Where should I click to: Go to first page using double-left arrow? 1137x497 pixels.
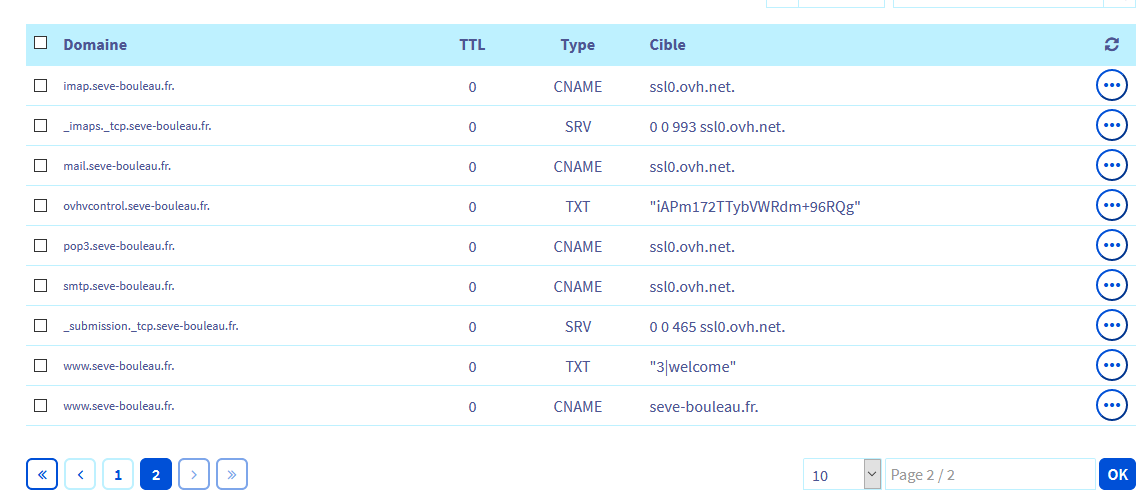(x=42, y=475)
